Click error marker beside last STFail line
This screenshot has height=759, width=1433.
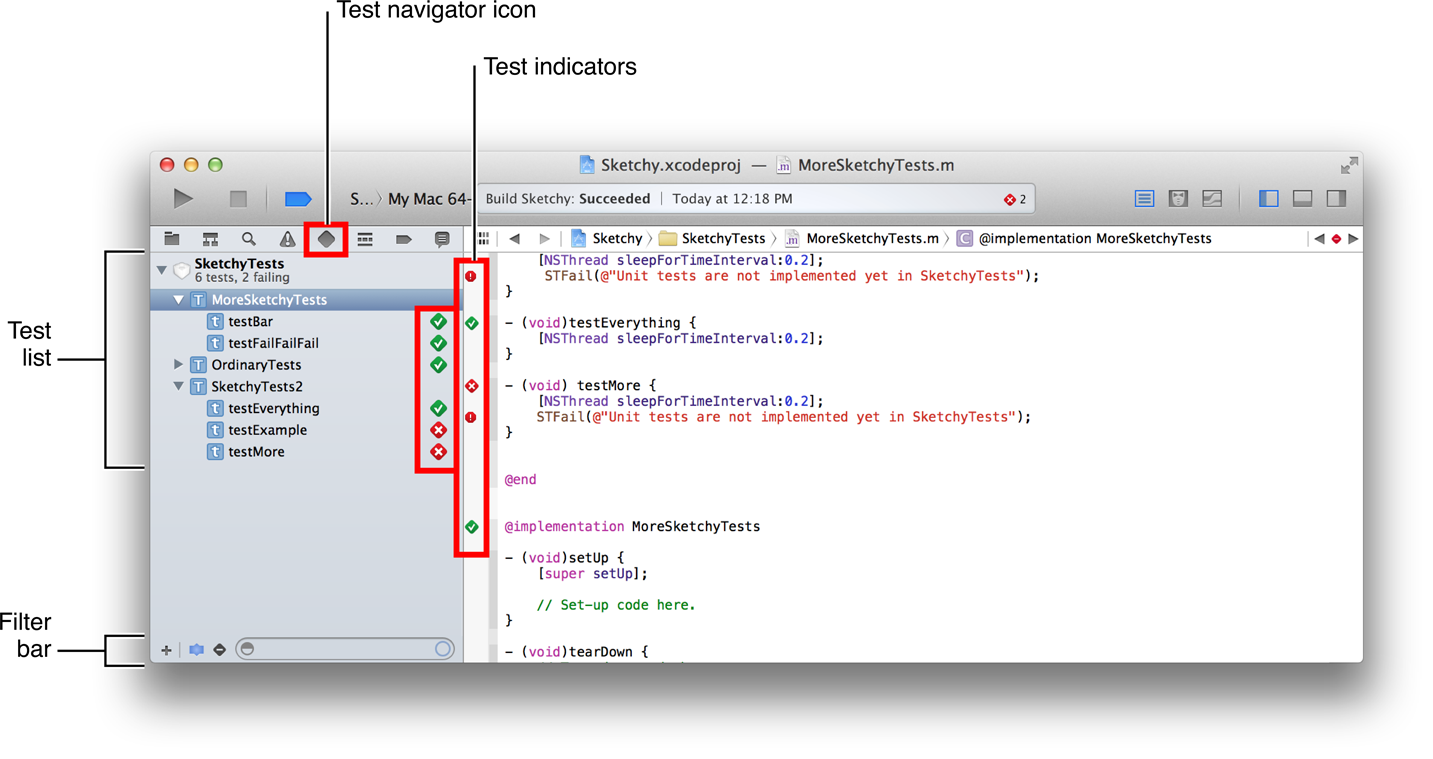[471, 417]
